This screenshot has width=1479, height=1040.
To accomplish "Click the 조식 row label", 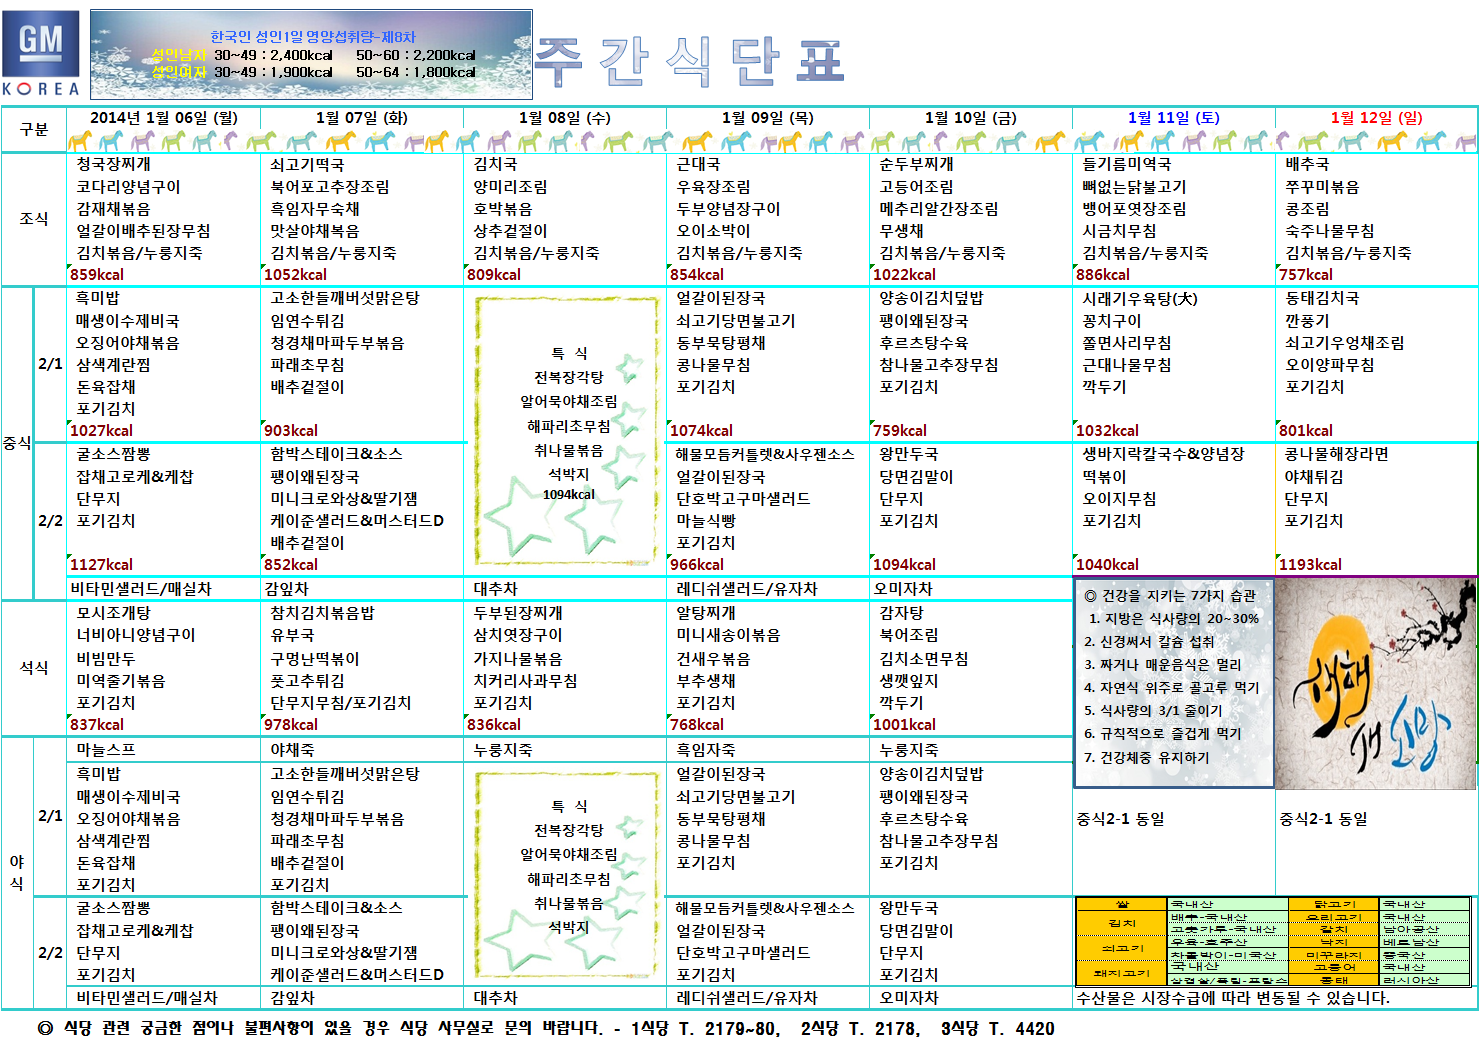I will (x=34, y=219).
